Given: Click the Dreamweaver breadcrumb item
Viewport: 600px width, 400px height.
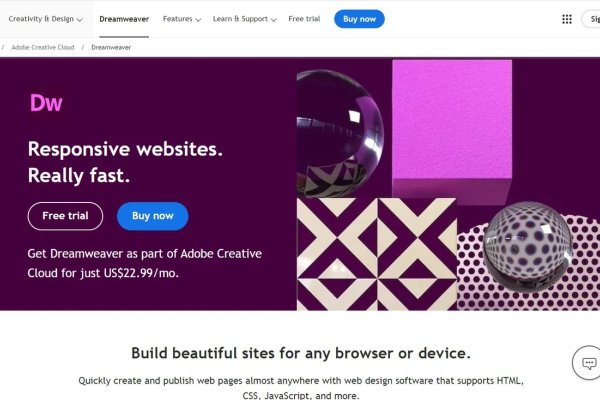Looking at the screenshot, I should coord(111,47).
